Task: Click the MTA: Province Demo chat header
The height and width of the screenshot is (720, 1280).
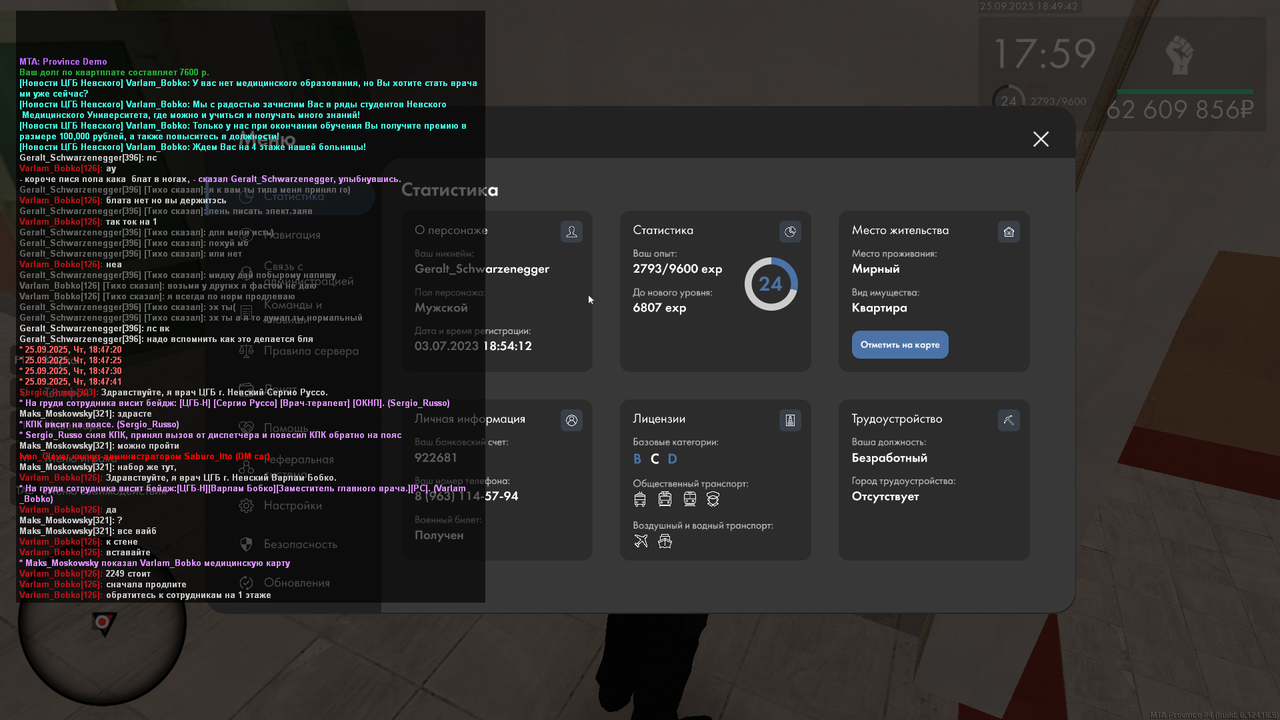Action: tap(63, 62)
